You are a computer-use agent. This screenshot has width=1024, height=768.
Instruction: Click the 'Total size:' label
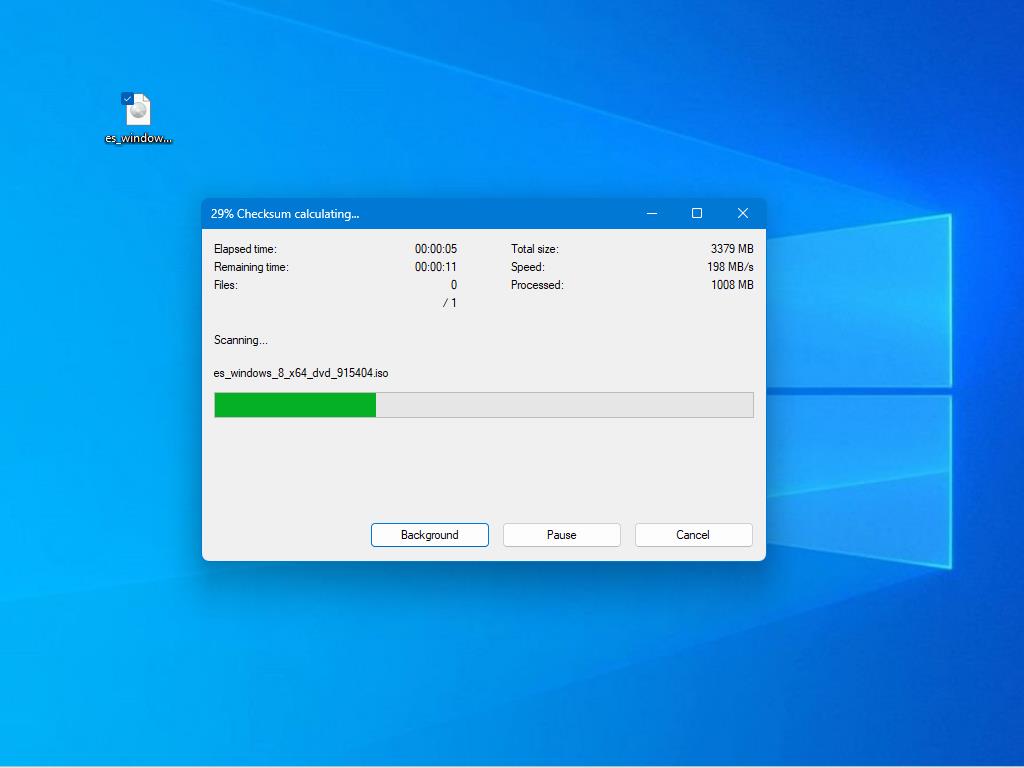(x=535, y=249)
